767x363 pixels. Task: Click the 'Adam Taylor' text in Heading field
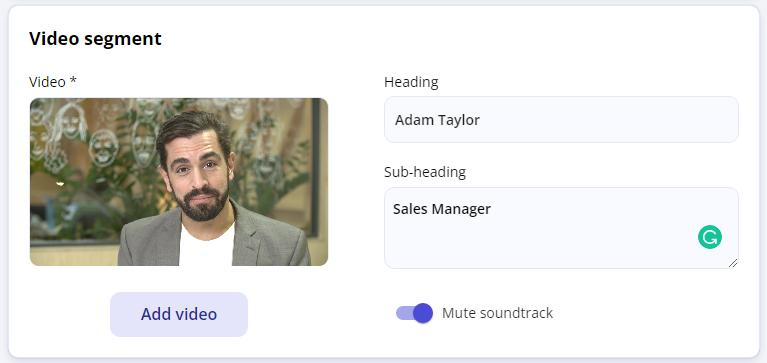(437, 120)
